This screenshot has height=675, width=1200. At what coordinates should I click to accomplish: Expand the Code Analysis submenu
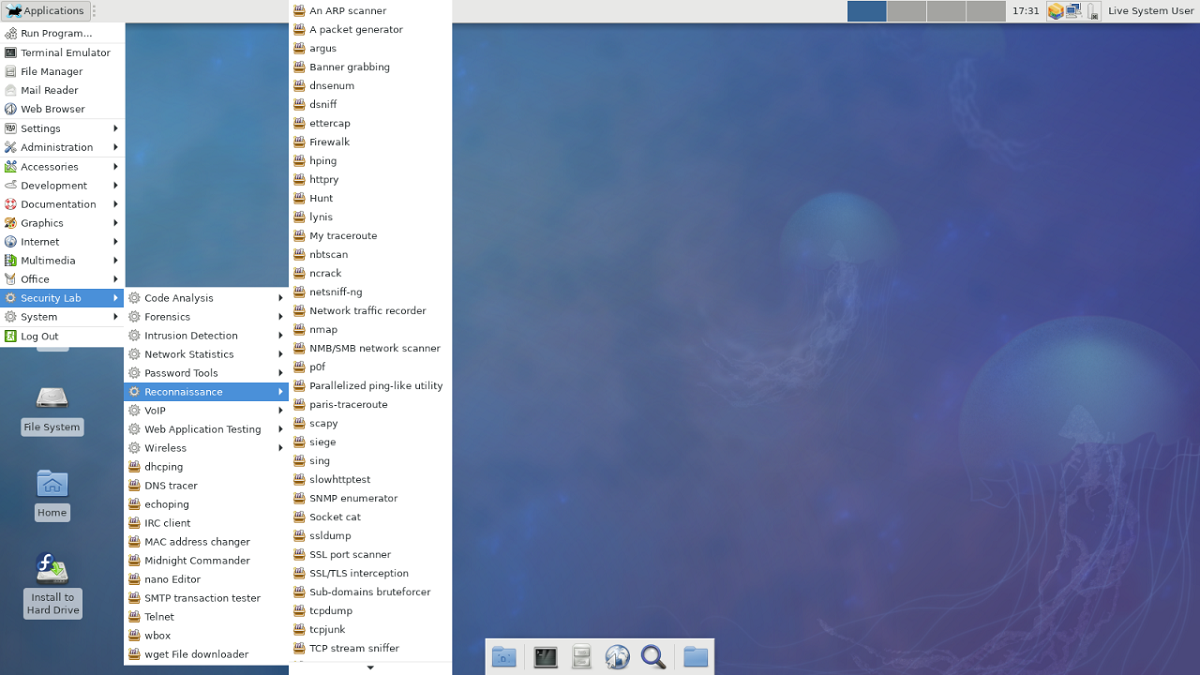[x=206, y=298]
